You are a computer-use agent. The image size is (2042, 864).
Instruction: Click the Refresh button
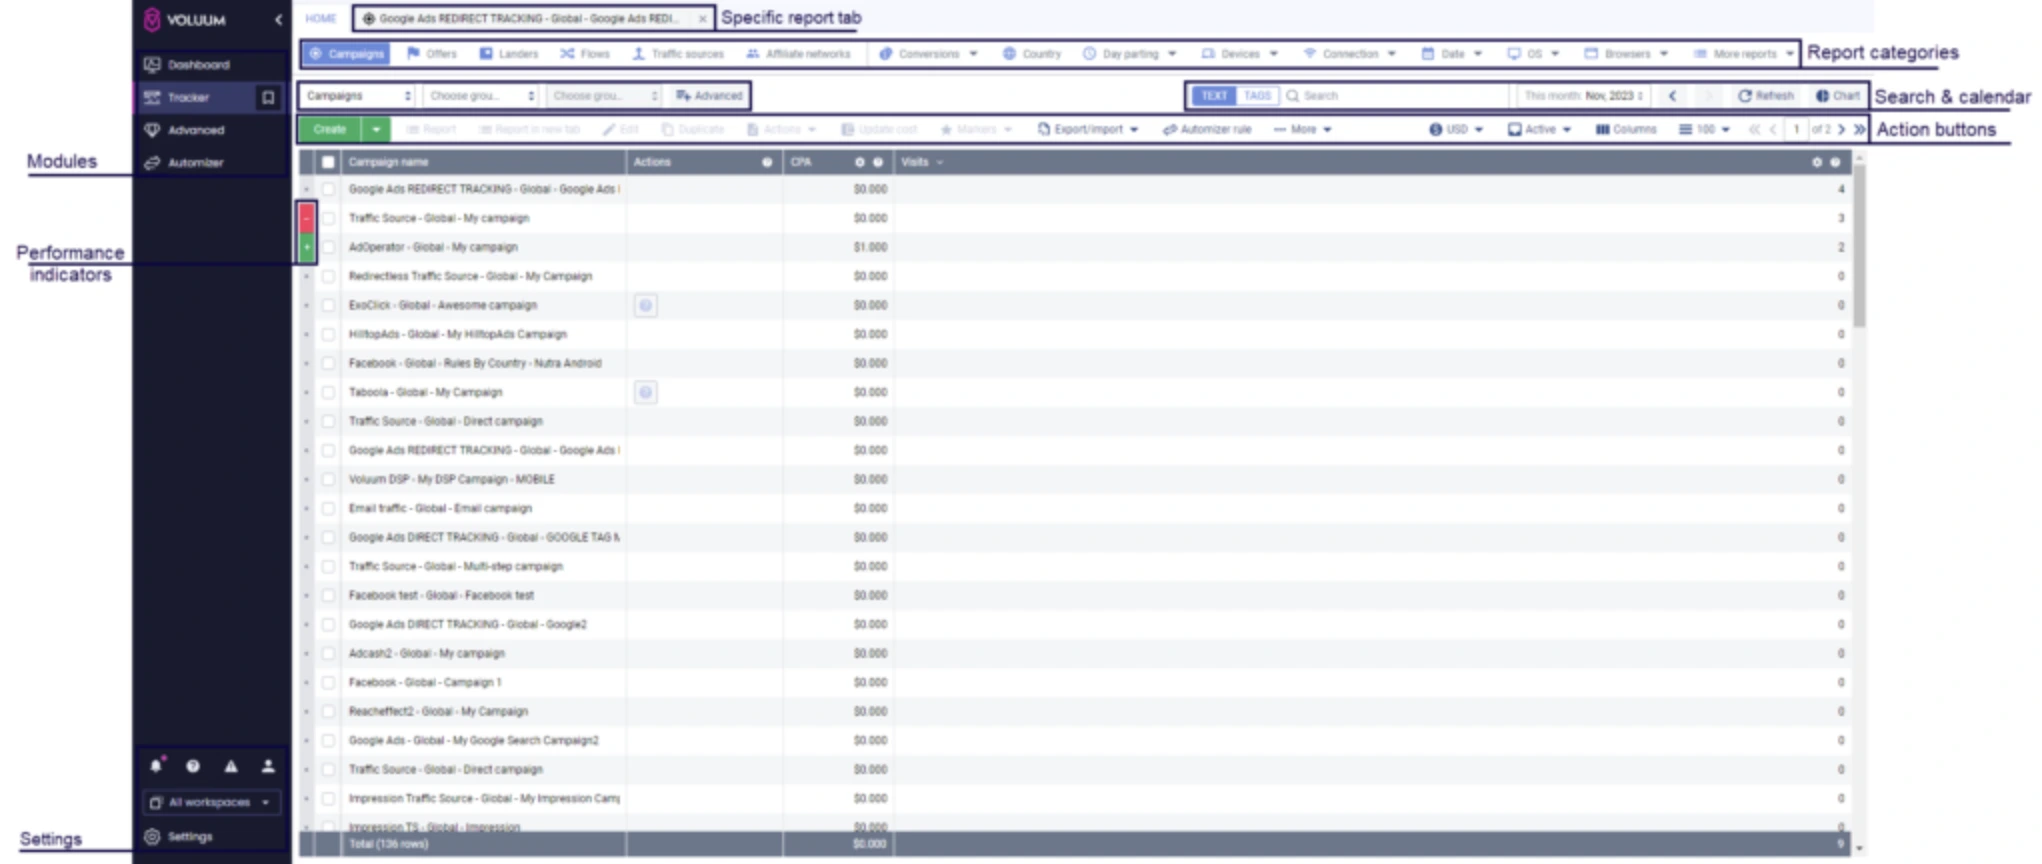(1766, 96)
